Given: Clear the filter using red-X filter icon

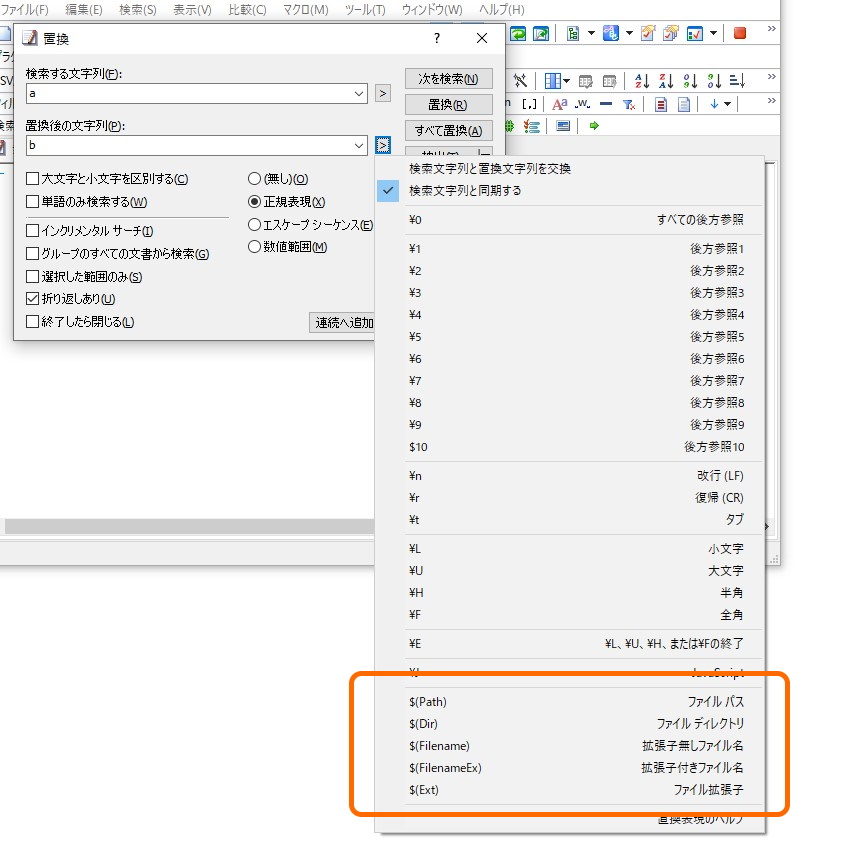Looking at the screenshot, I should pyautogui.click(x=629, y=105).
